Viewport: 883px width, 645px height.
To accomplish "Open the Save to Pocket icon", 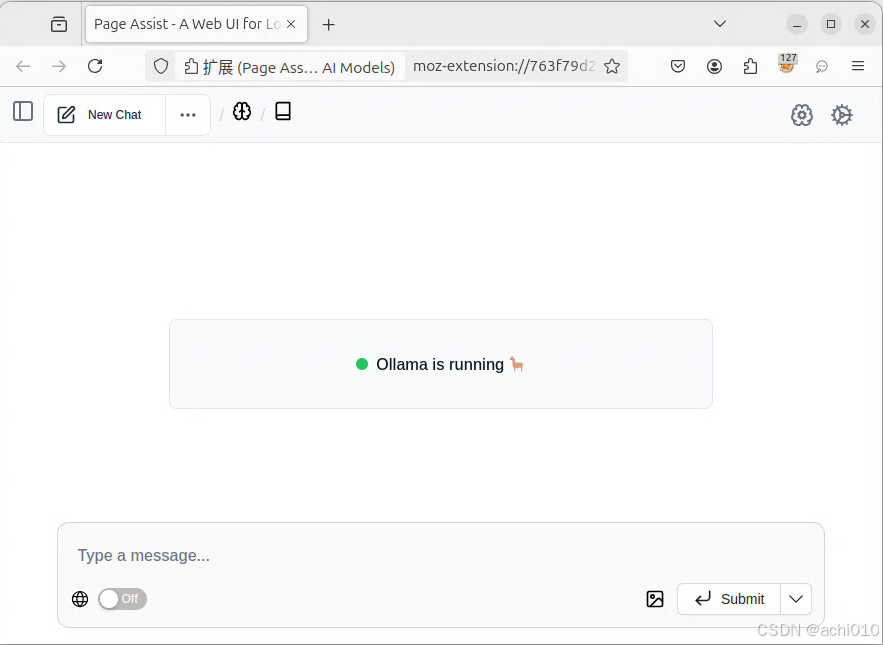I will [x=678, y=66].
